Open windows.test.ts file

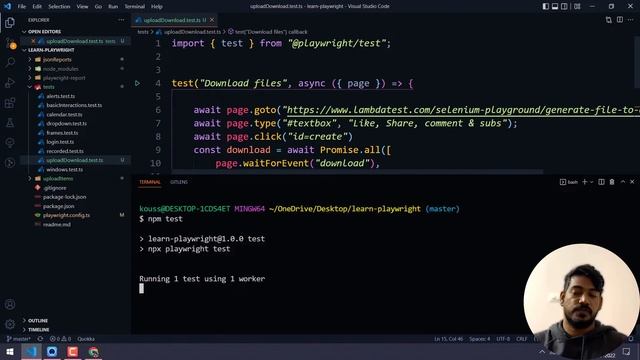(x=64, y=169)
